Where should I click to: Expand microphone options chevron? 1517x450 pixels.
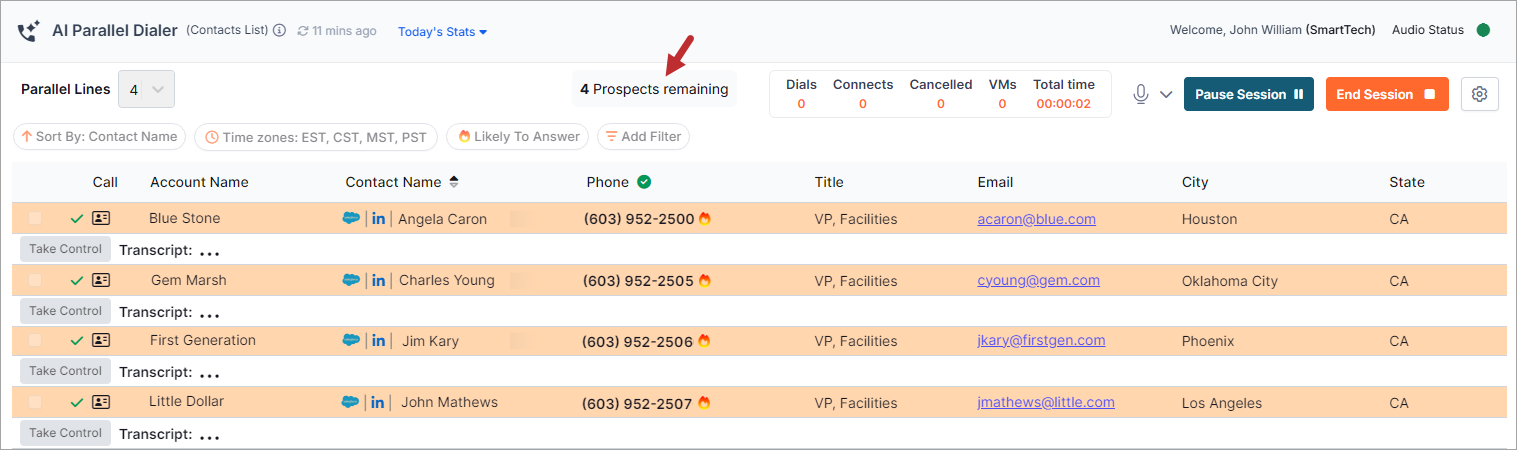tap(1166, 95)
